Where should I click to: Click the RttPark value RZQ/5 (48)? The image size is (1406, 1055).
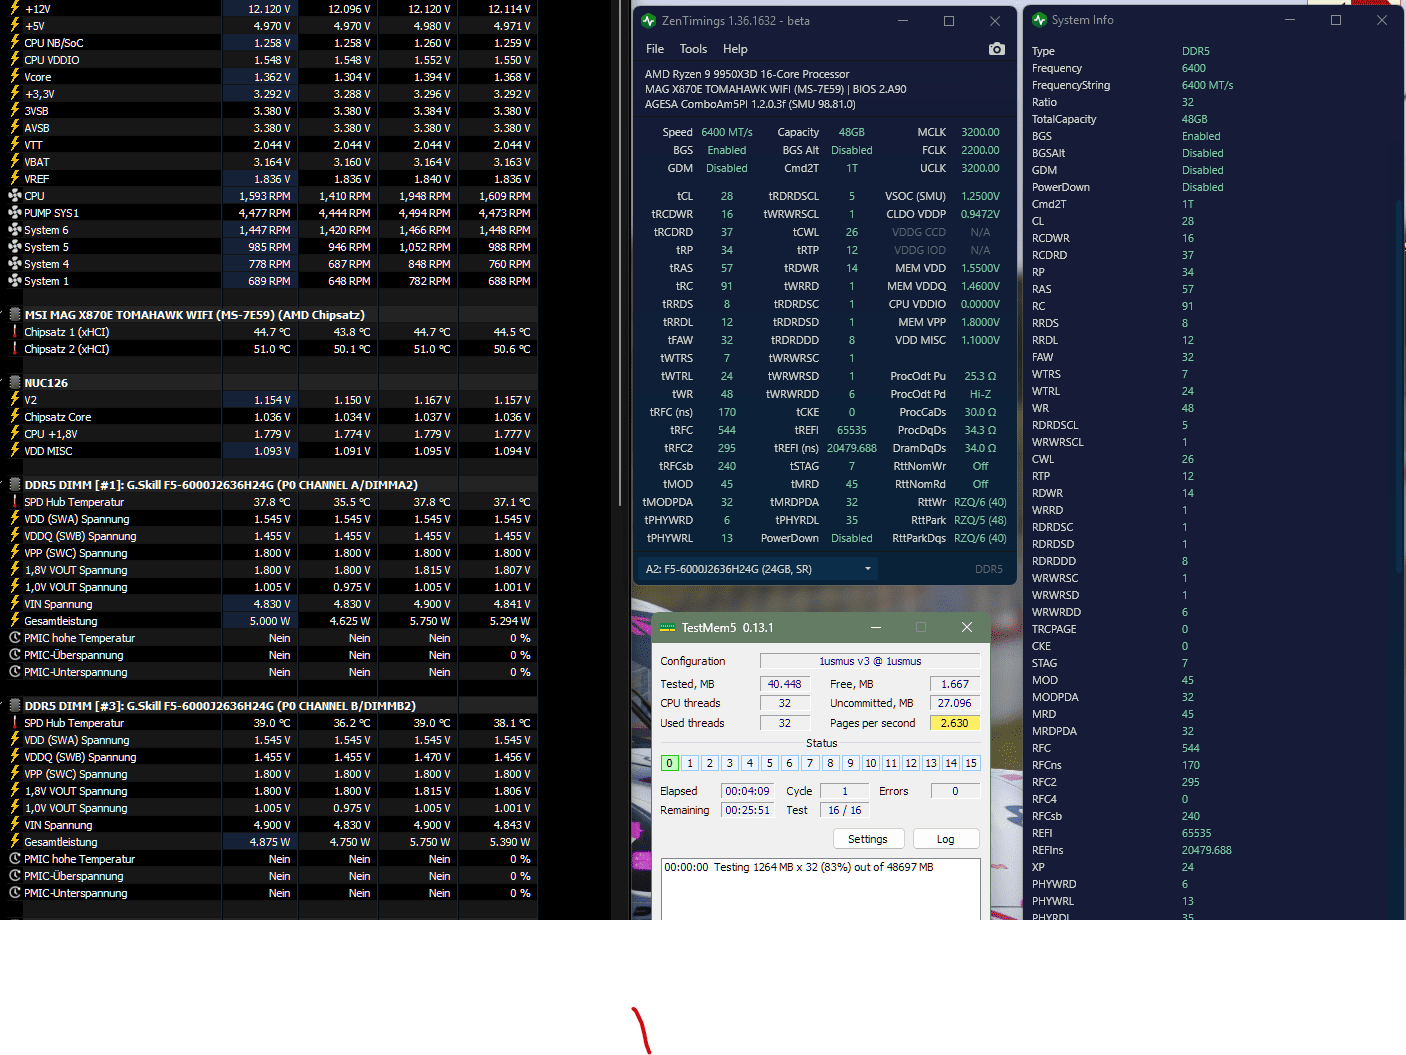(x=980, y=520)
